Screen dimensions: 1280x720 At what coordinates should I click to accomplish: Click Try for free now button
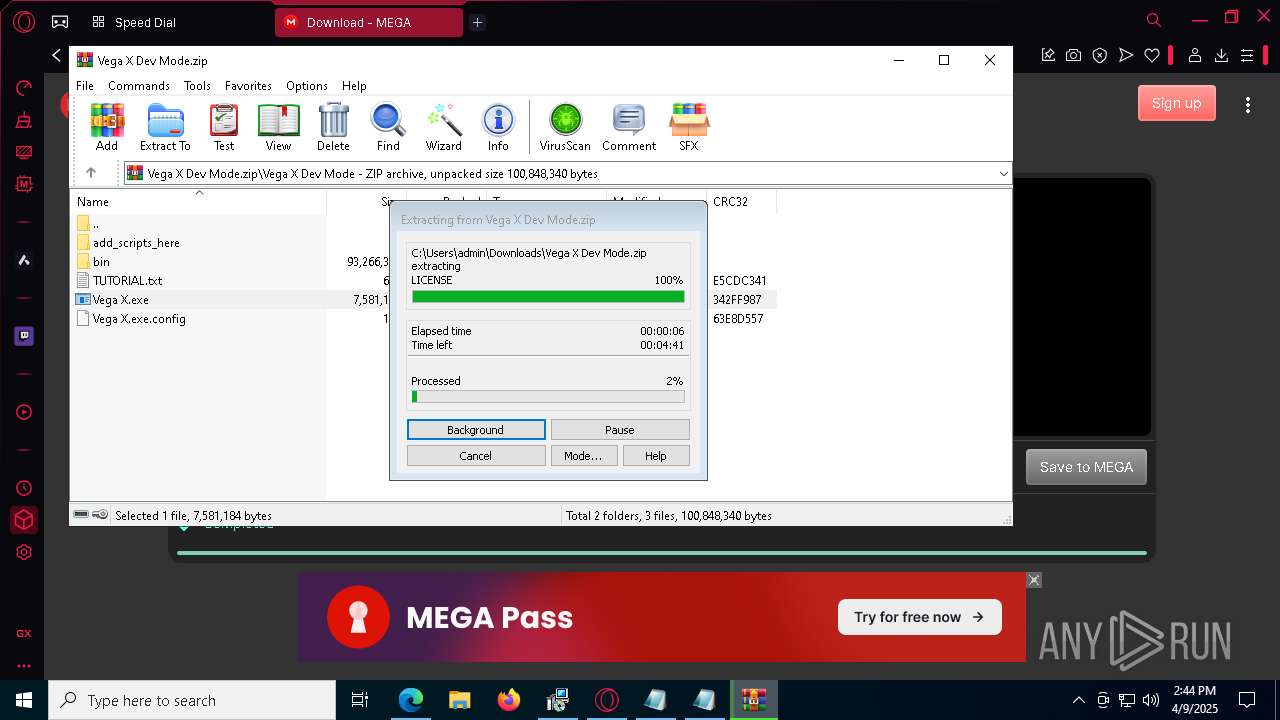point(920,617)
